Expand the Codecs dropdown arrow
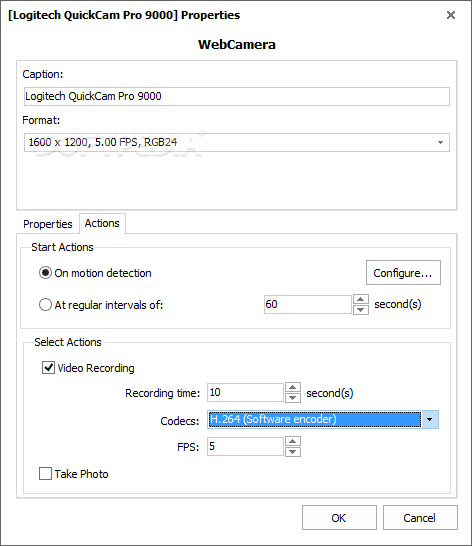This screenshot has width=472, height=546. click(430, 420)
